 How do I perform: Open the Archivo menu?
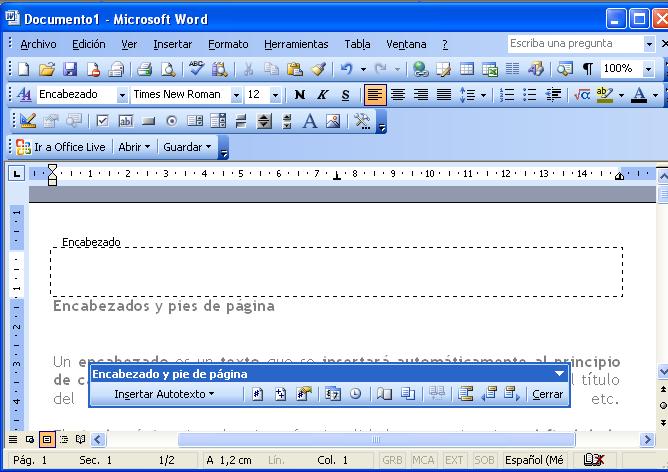click(38, 44)
